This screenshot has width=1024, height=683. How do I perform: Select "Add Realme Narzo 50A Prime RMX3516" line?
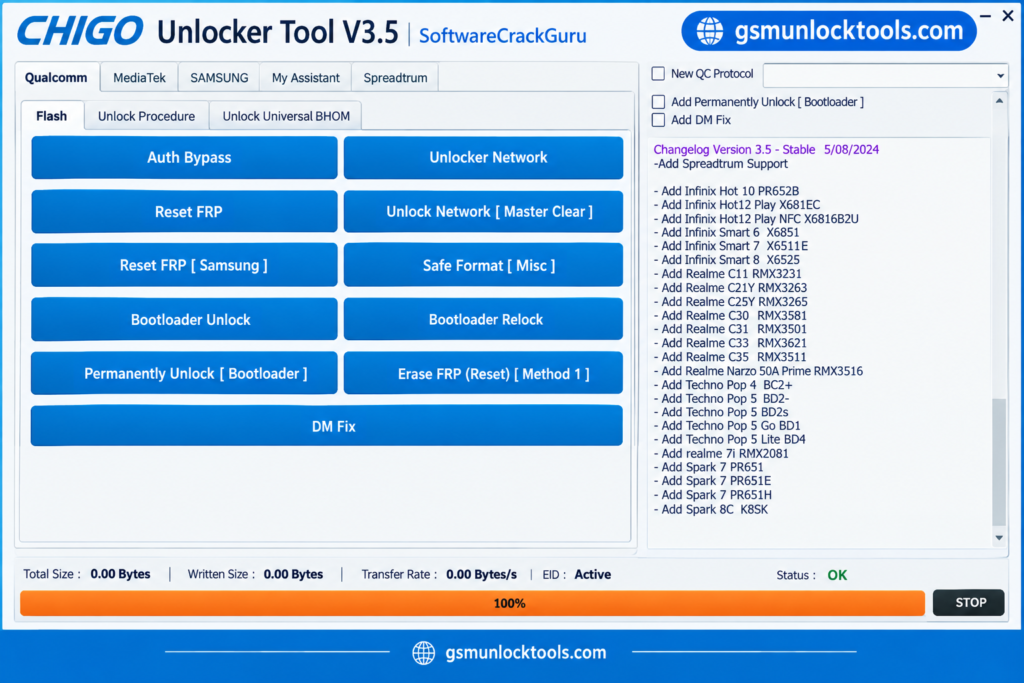[758, 371]
